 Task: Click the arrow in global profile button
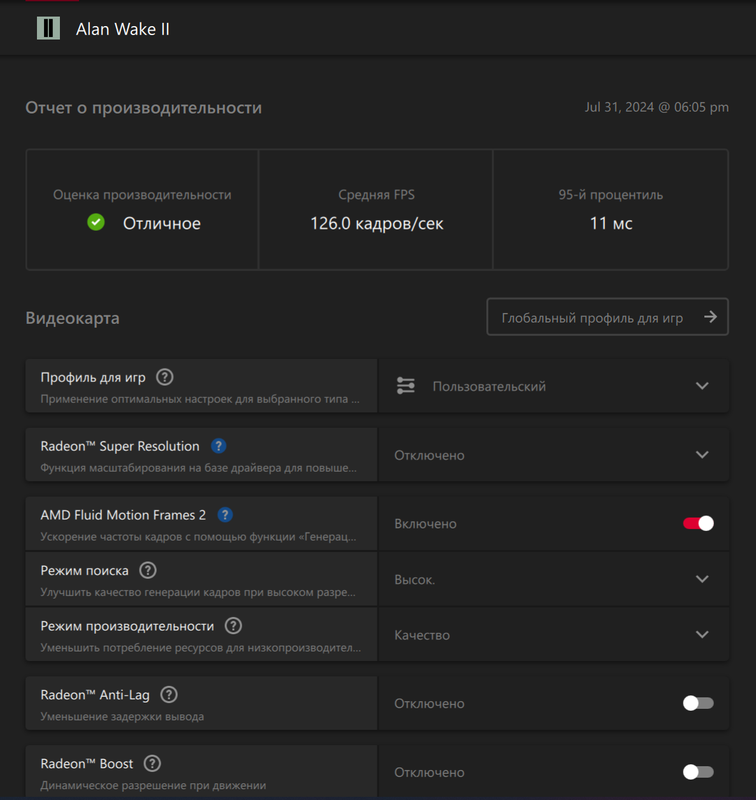710,317
